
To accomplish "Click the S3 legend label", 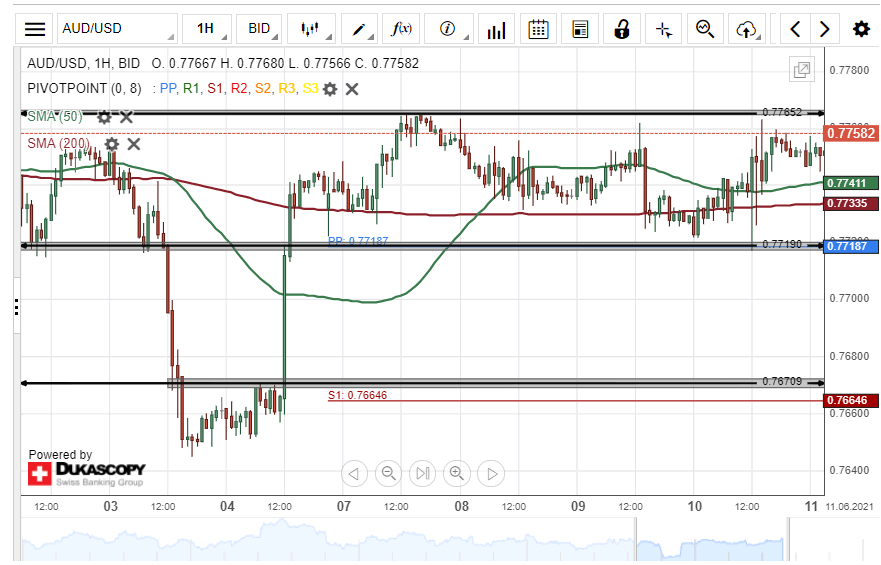I will click(x=310, y=89).
